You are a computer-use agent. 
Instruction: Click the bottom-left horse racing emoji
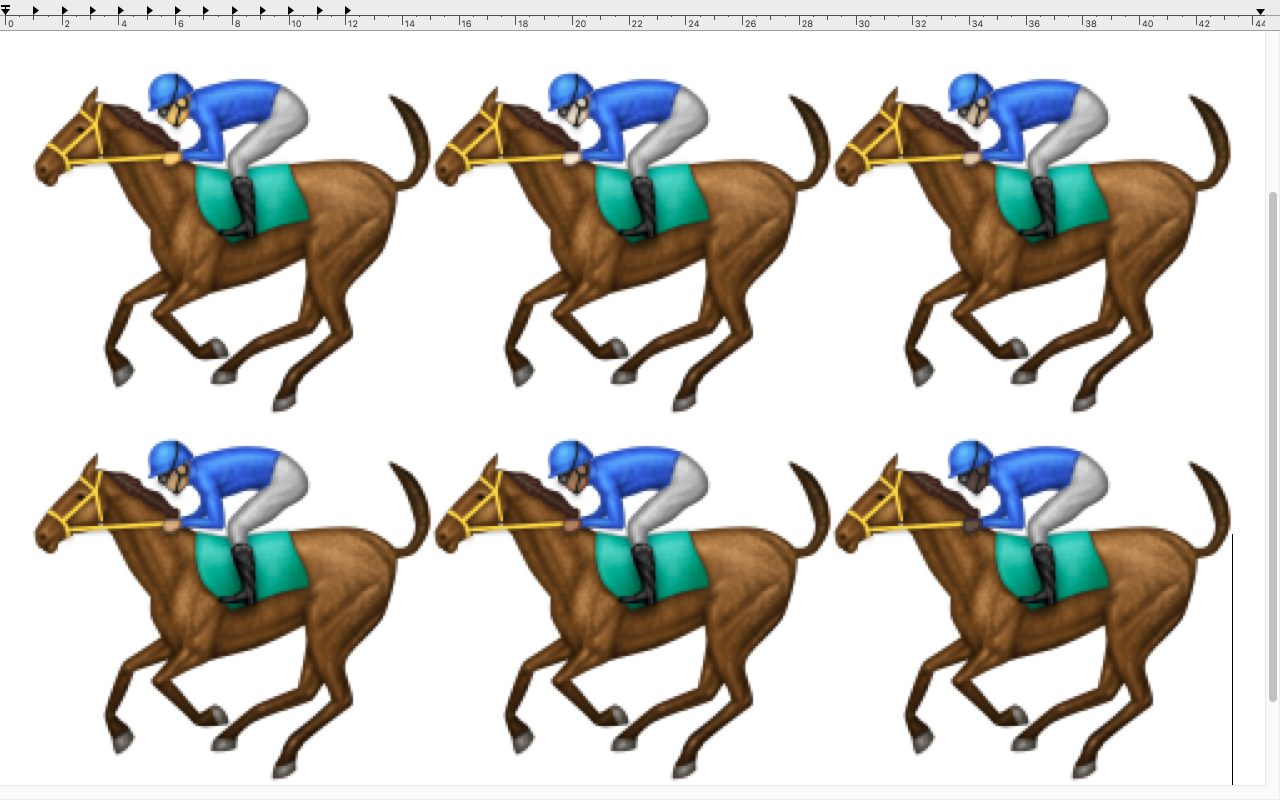232,609
